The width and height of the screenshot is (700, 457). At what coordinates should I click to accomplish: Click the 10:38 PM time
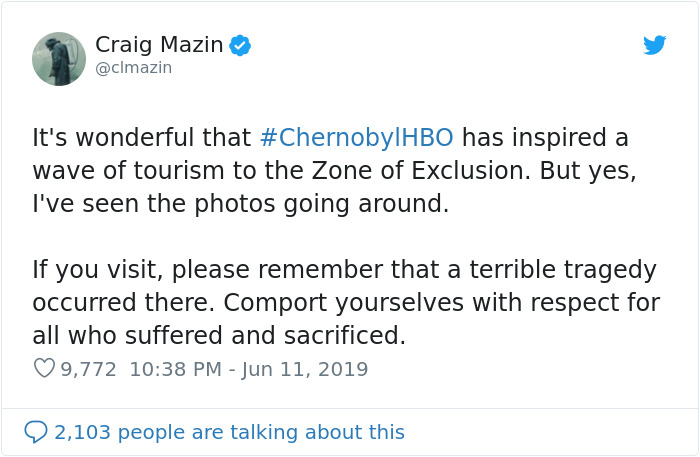coord(175,369)
